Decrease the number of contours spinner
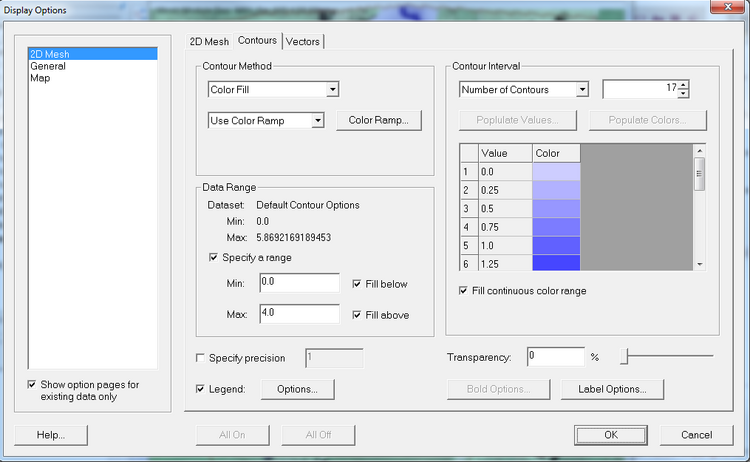This screenshot has width=750, height=462. tap(683, 94)
